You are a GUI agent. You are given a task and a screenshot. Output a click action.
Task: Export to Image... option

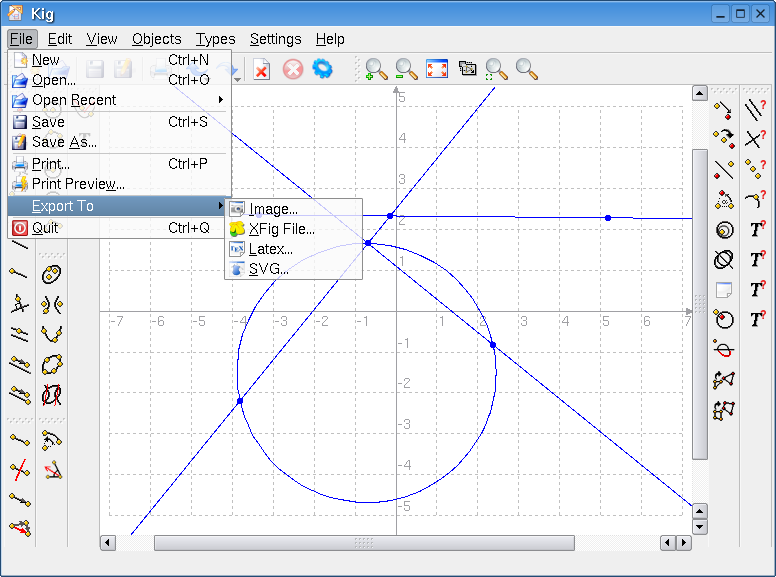point(293,209)
